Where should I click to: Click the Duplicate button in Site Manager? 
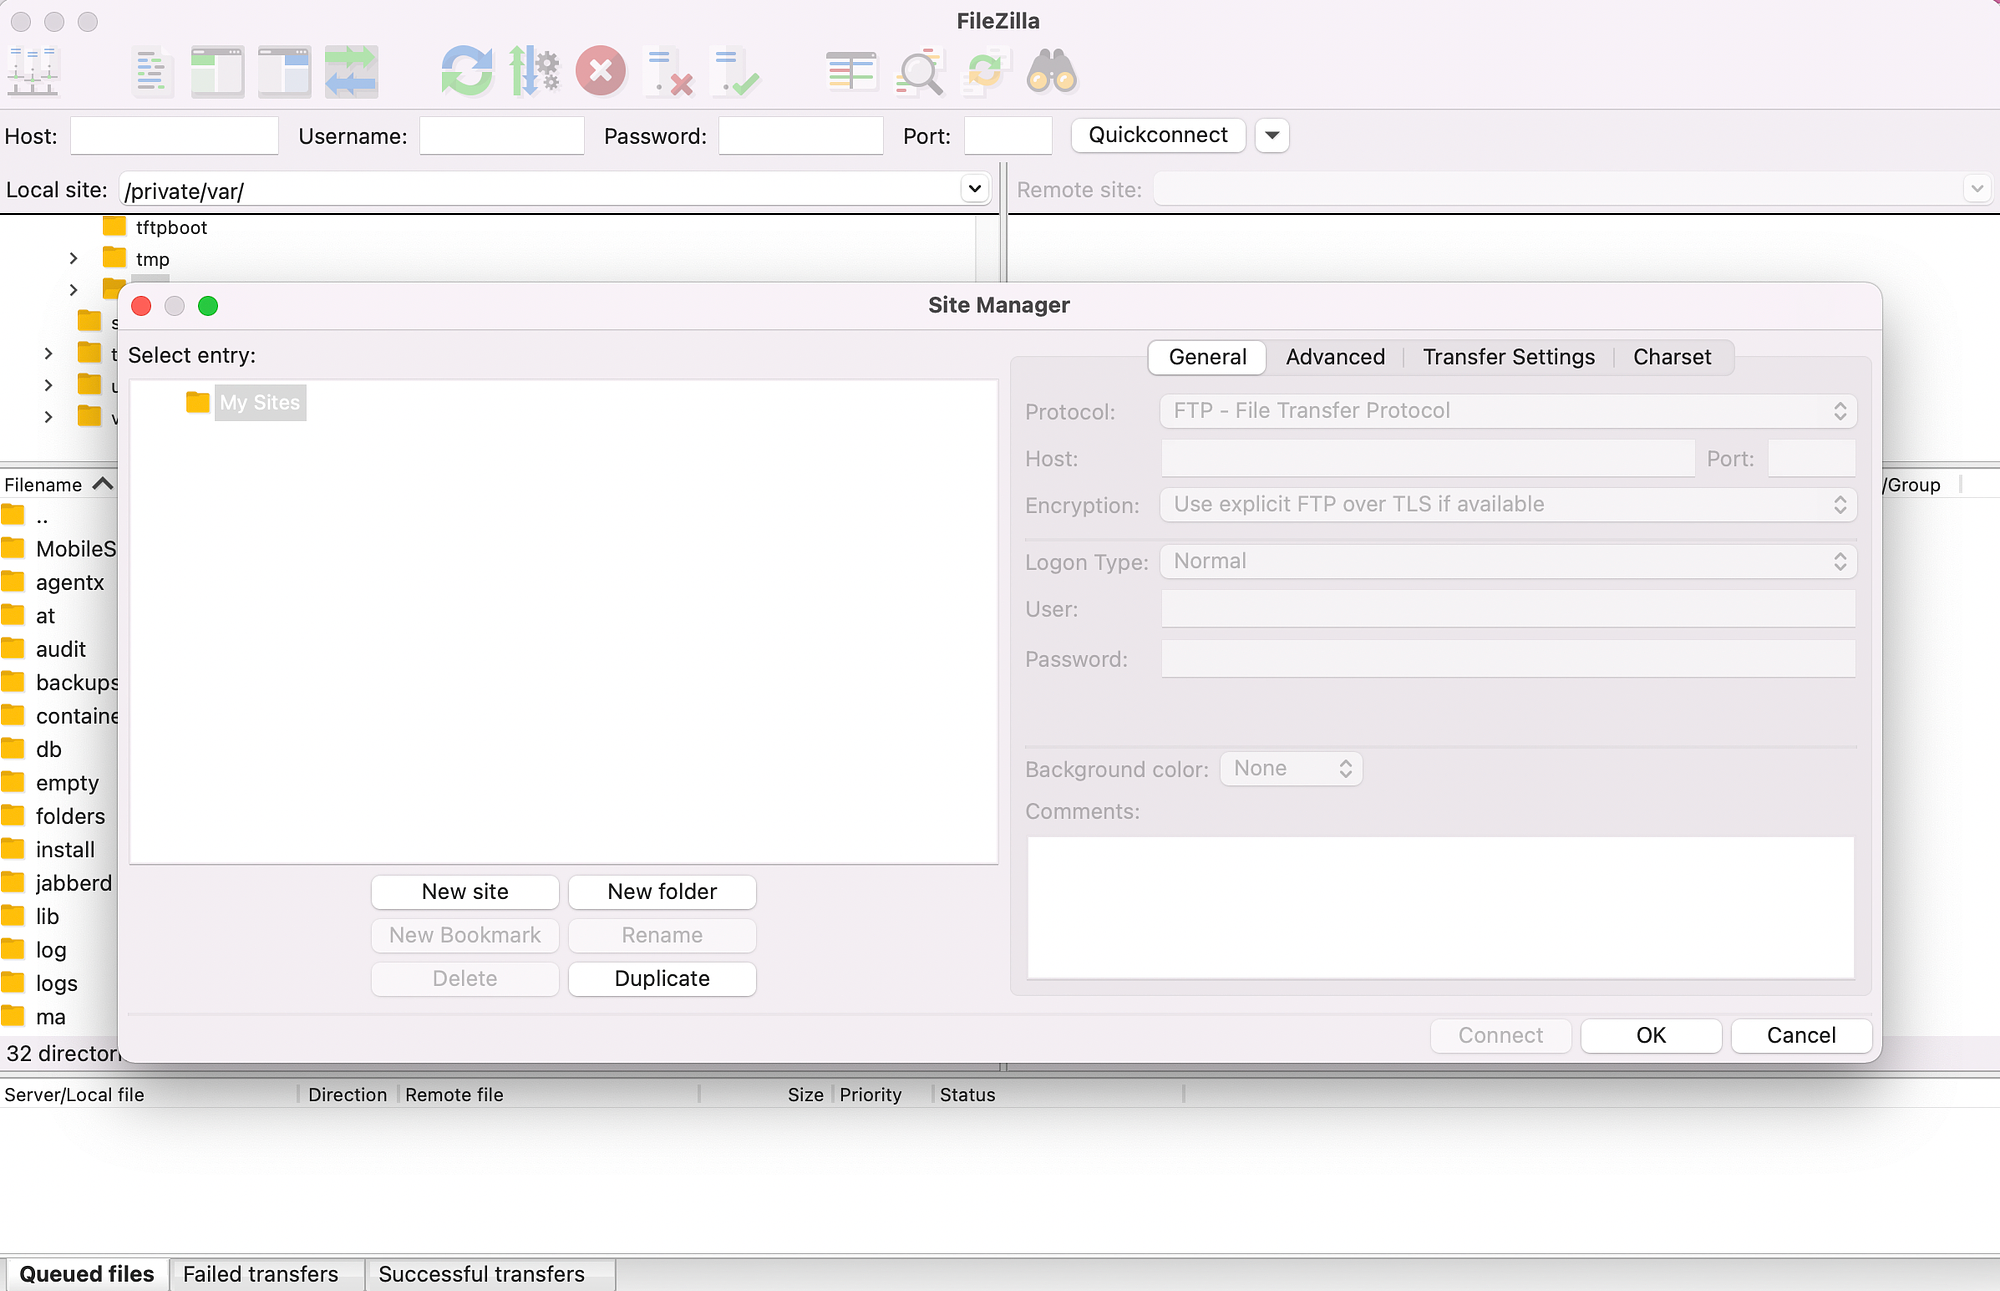pos(662,978)
